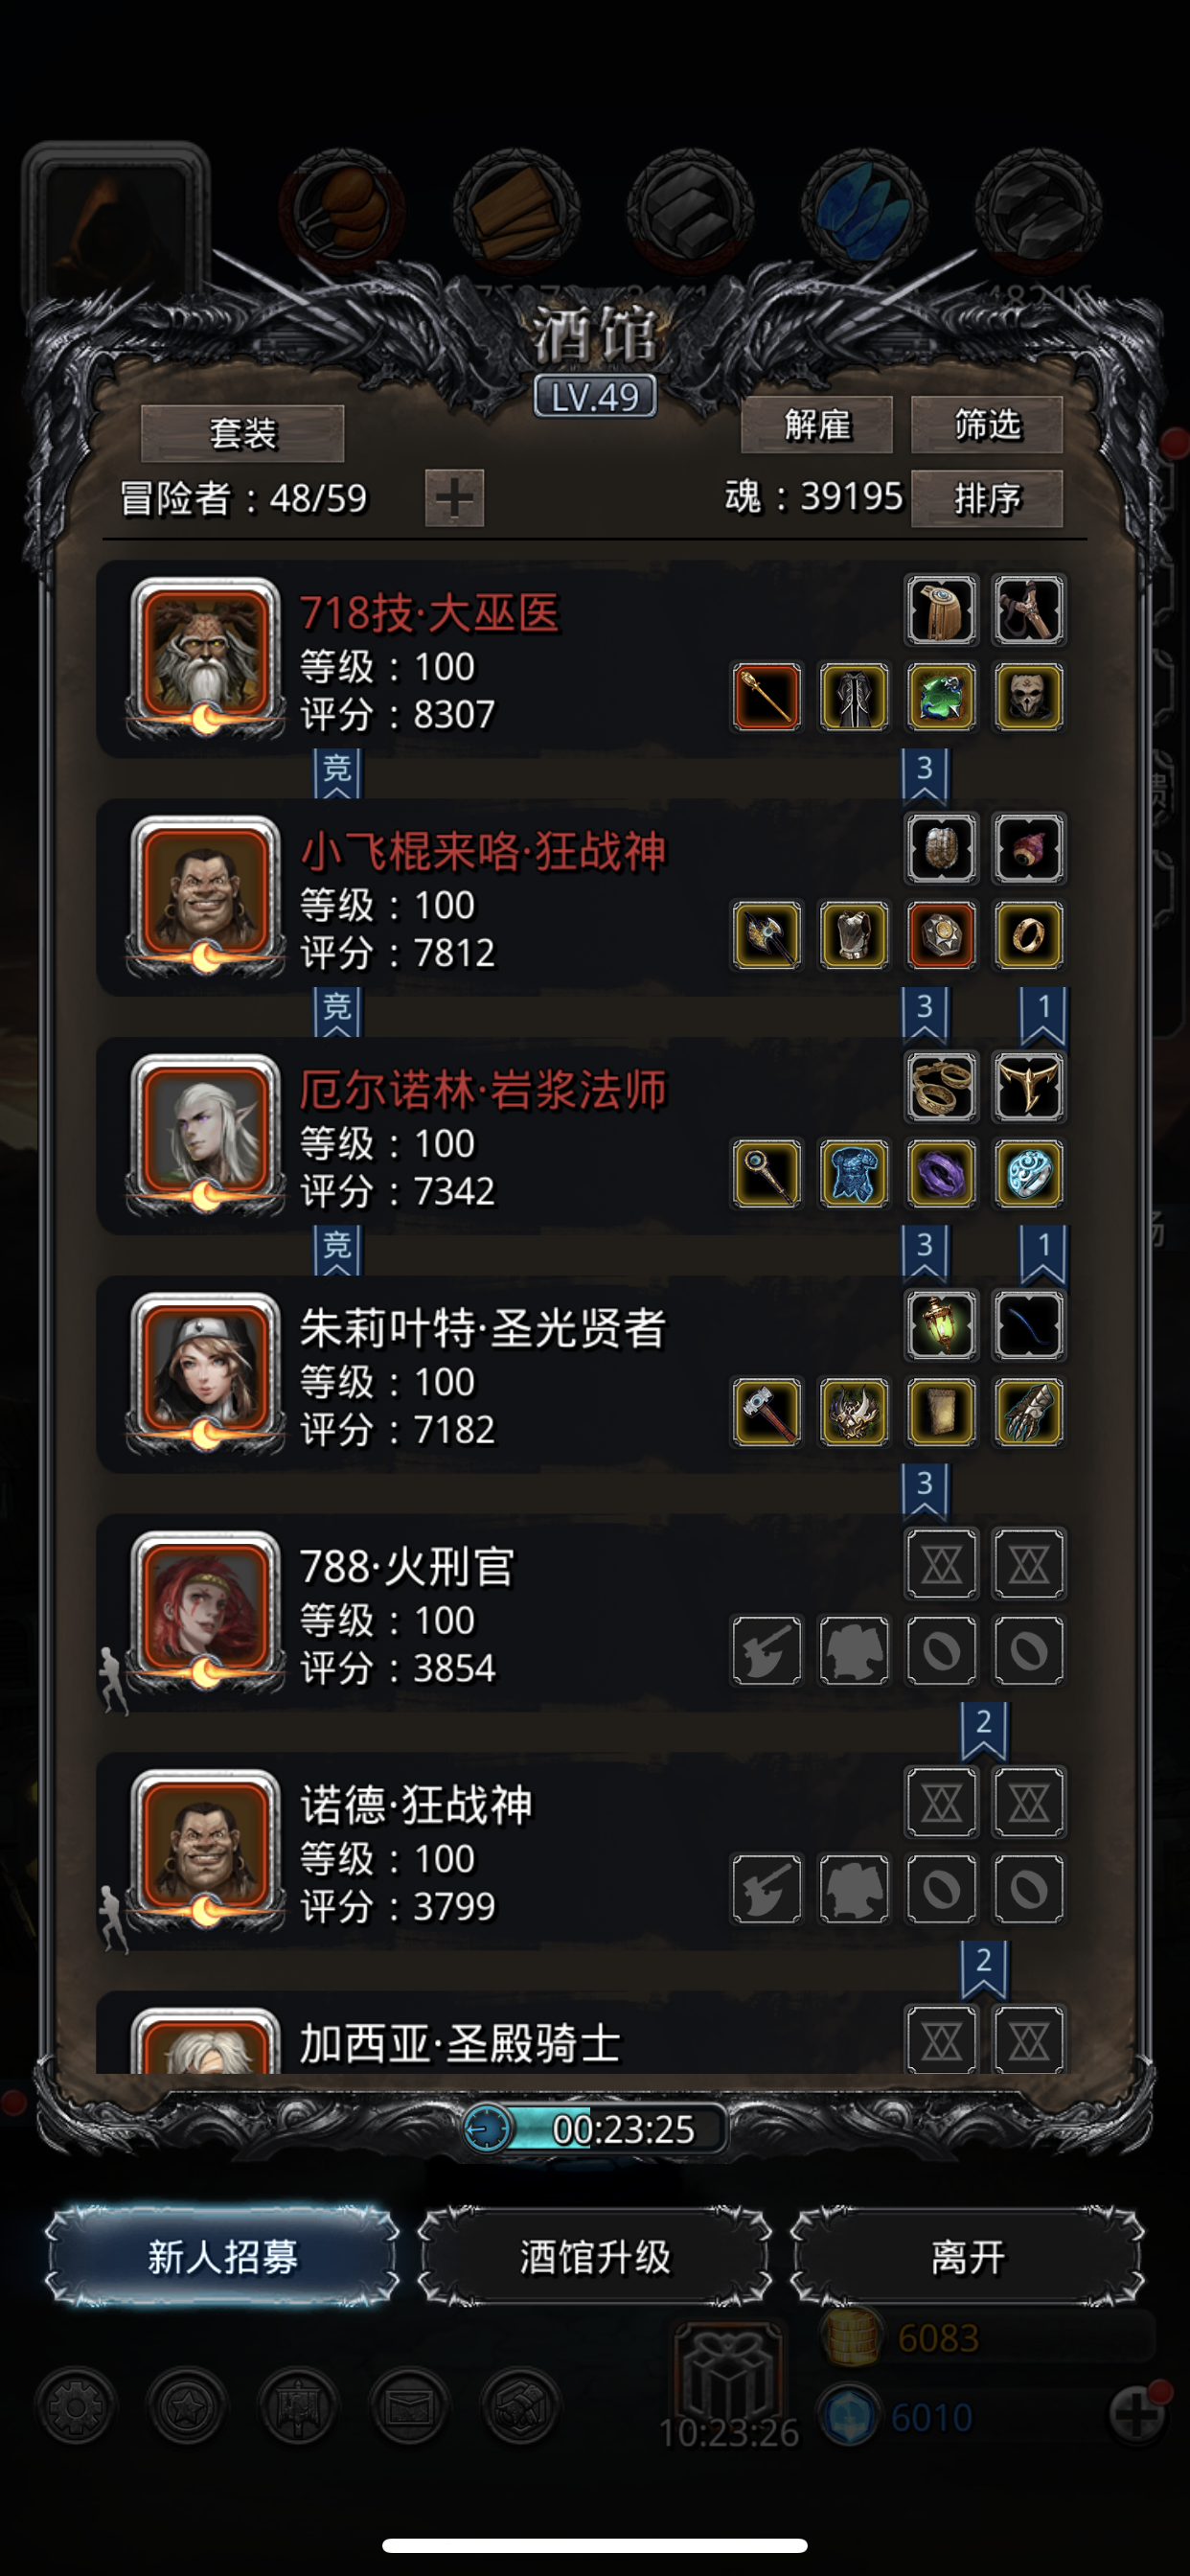
Task: Open the 套装 equipment set menu
Action: (x=242, y=433)
